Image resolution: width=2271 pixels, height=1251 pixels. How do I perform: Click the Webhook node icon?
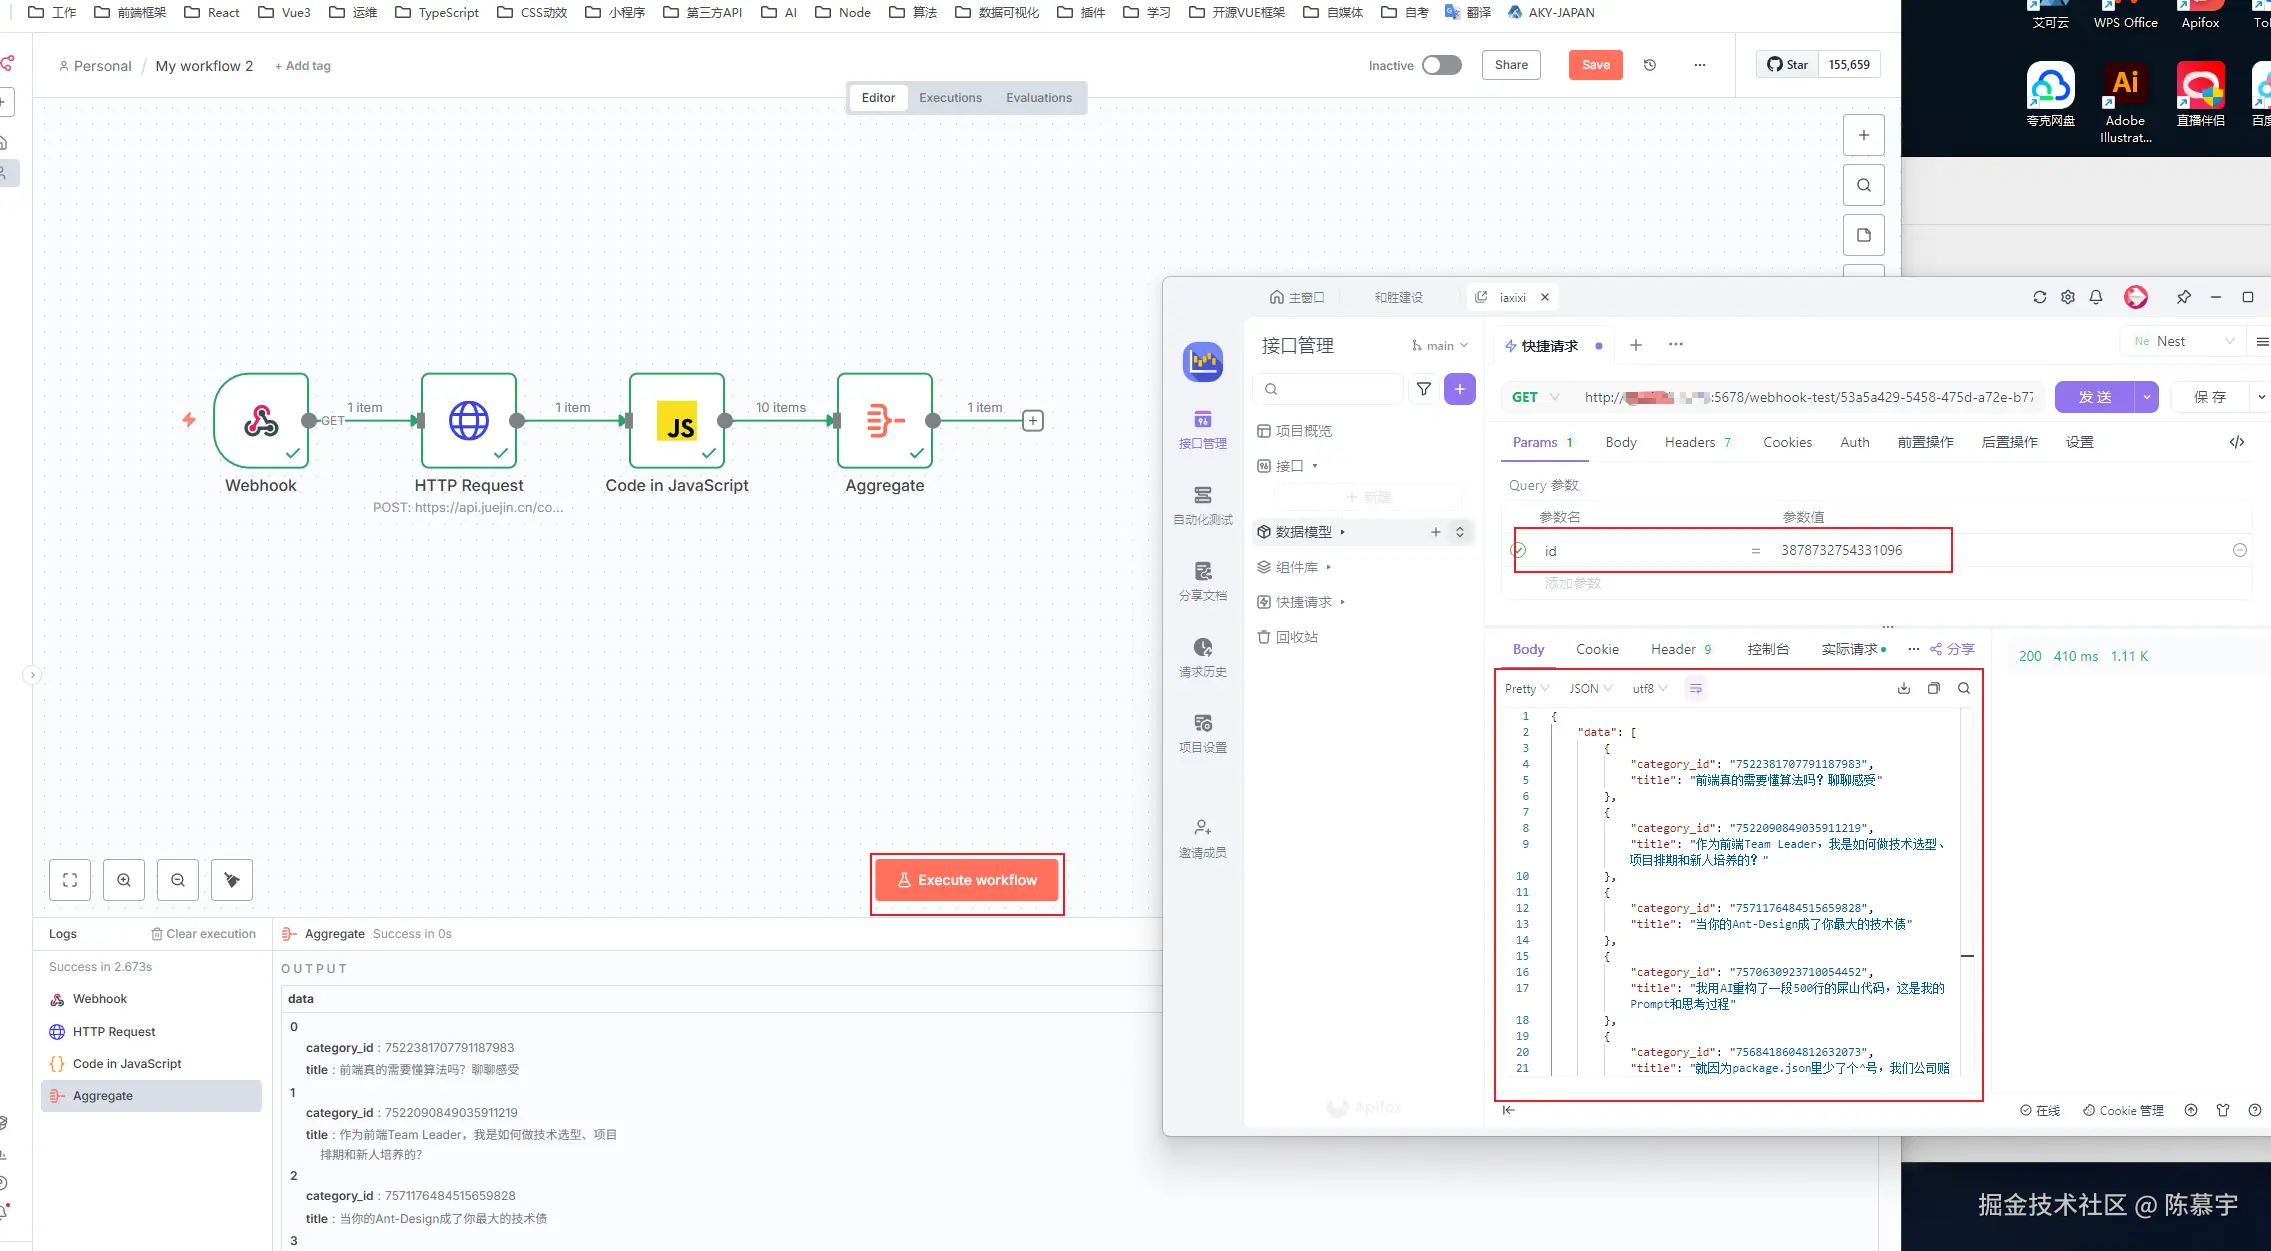click(x=261, y=421)
